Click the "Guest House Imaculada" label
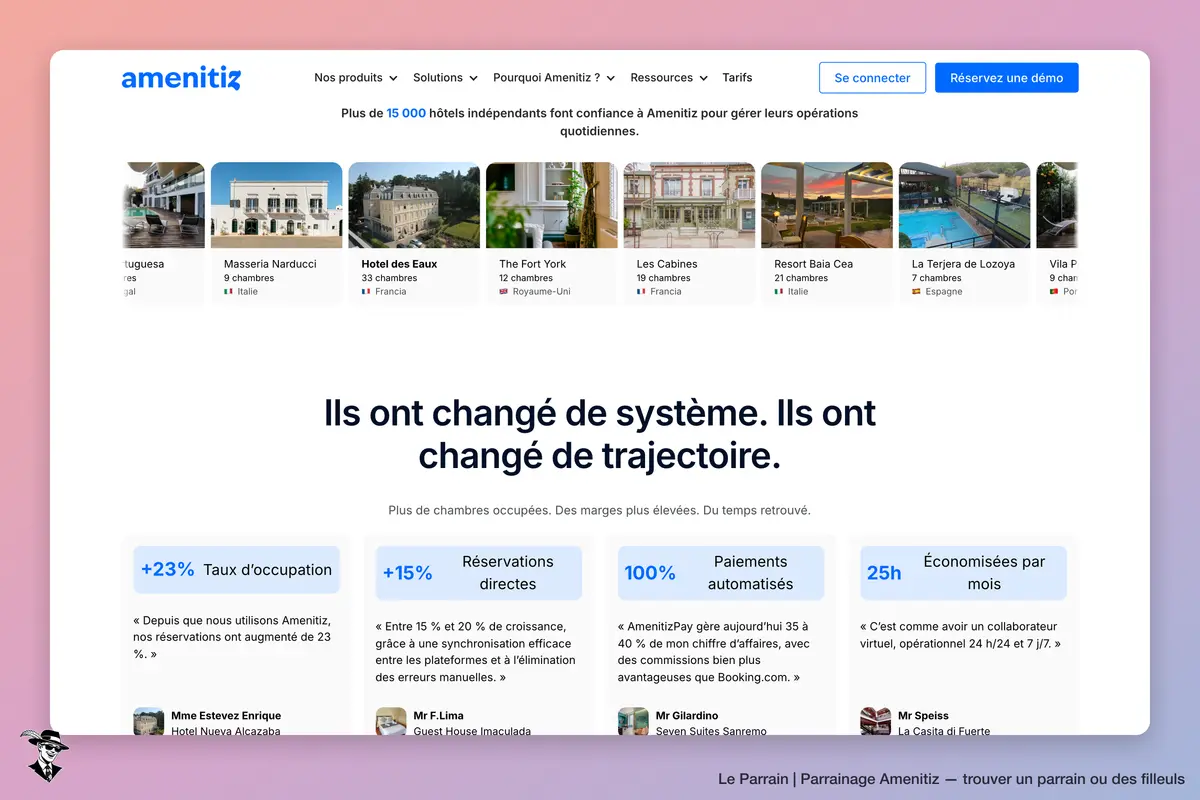Screen dimensions: 1200x800 [472, 731]
